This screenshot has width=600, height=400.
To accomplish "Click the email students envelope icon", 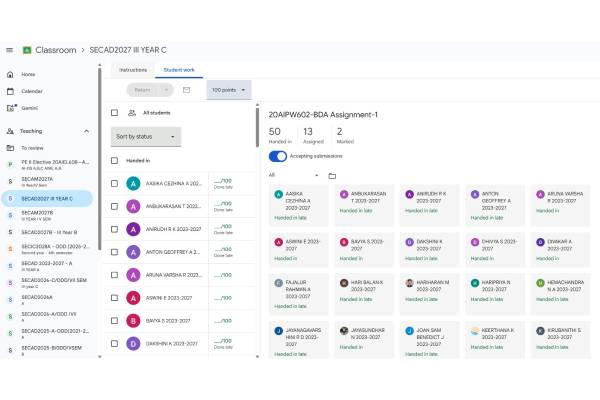I will click(186, 90).
